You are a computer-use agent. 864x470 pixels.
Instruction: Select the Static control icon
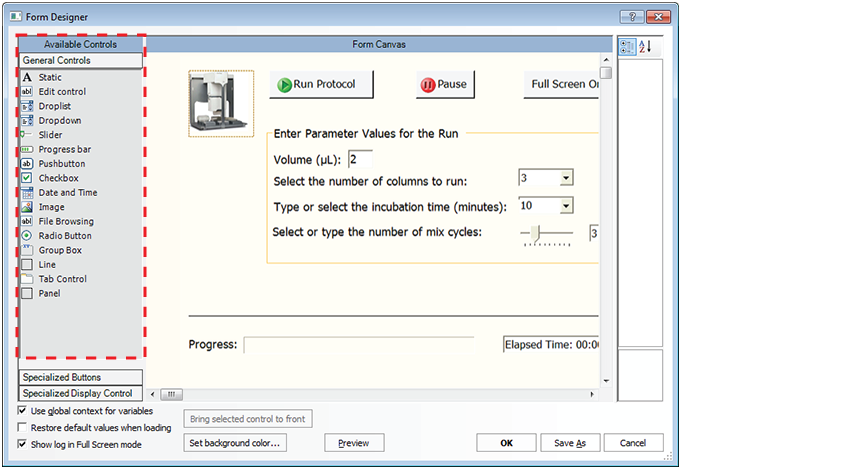[x=27, y=77]
